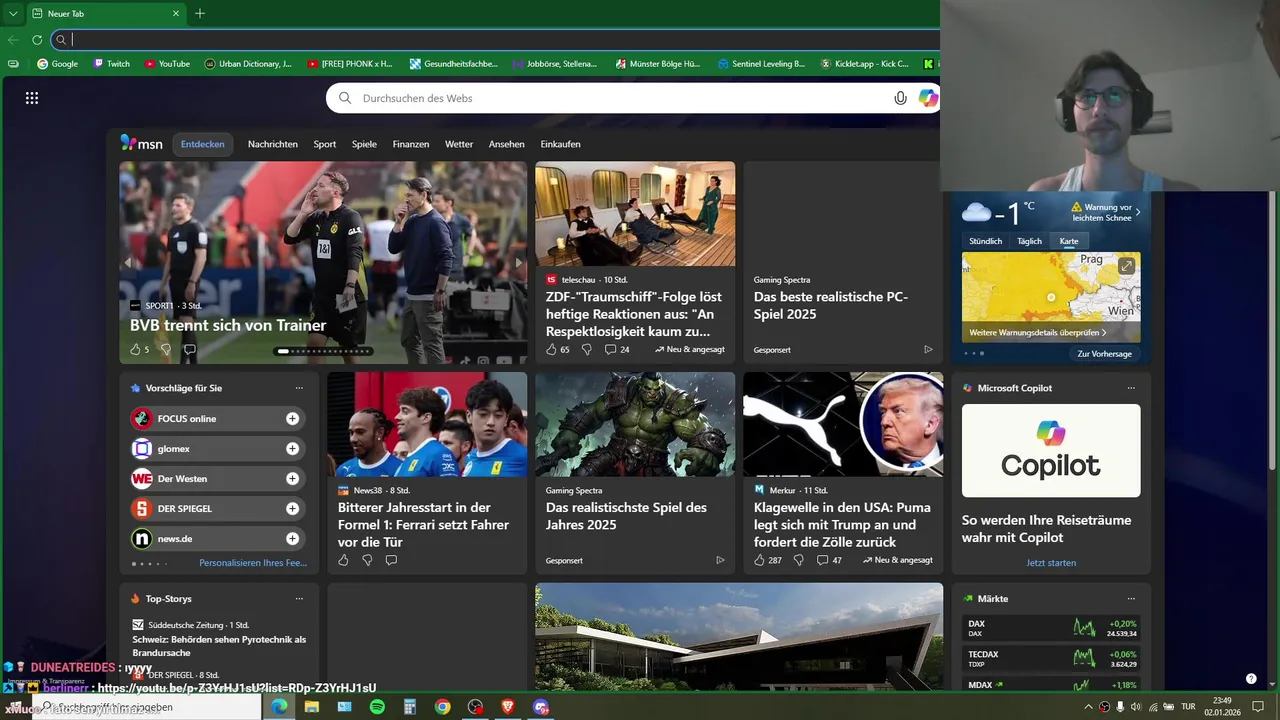Click the Vorschläge page indicator dots
This screenshot has width=1280, height=720.
[x=149, y=564]
